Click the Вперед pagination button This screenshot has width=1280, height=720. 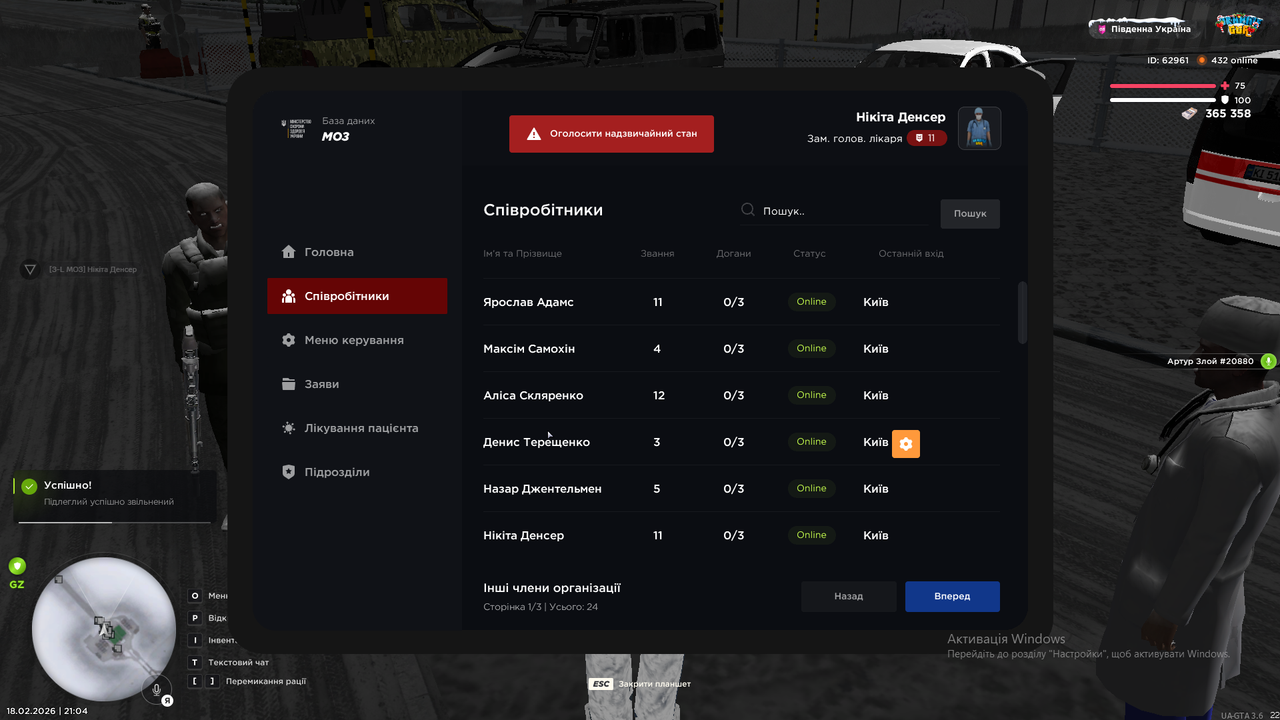[x=952, y=596]
